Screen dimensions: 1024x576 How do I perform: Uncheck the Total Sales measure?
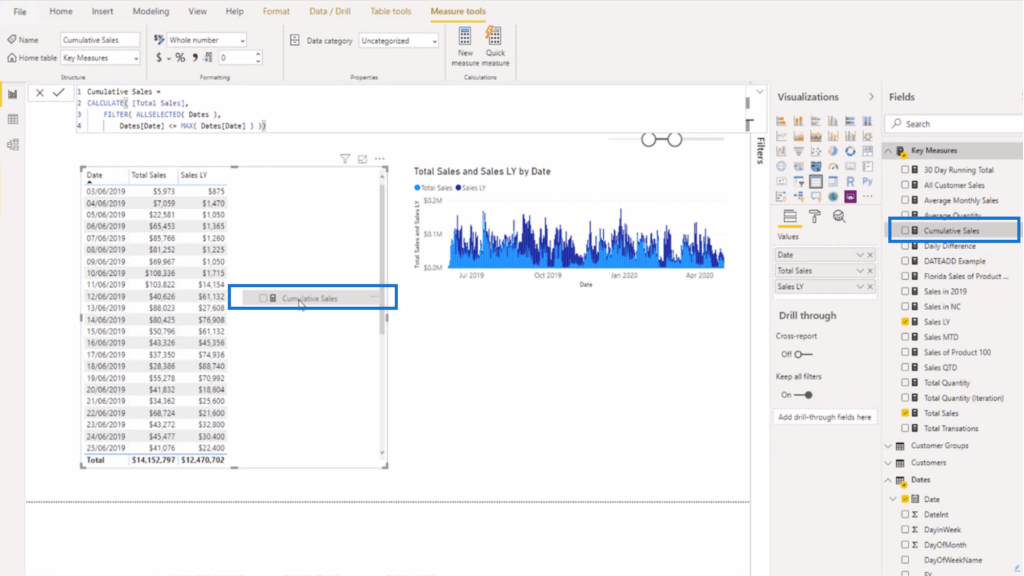(905, 413)
